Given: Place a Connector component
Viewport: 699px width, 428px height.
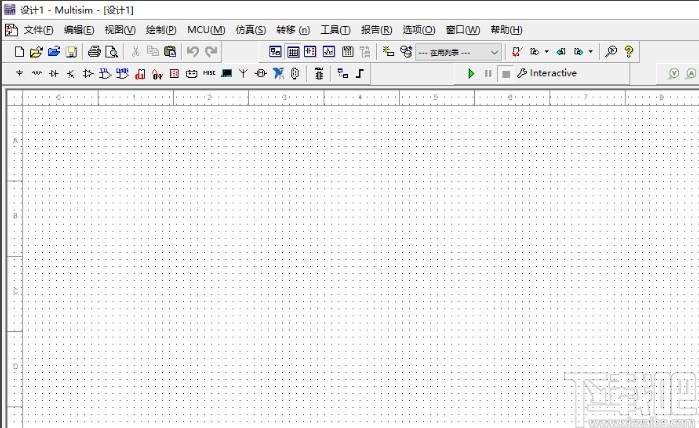Looking at the screenshot, I should click(x=295, y=73).
